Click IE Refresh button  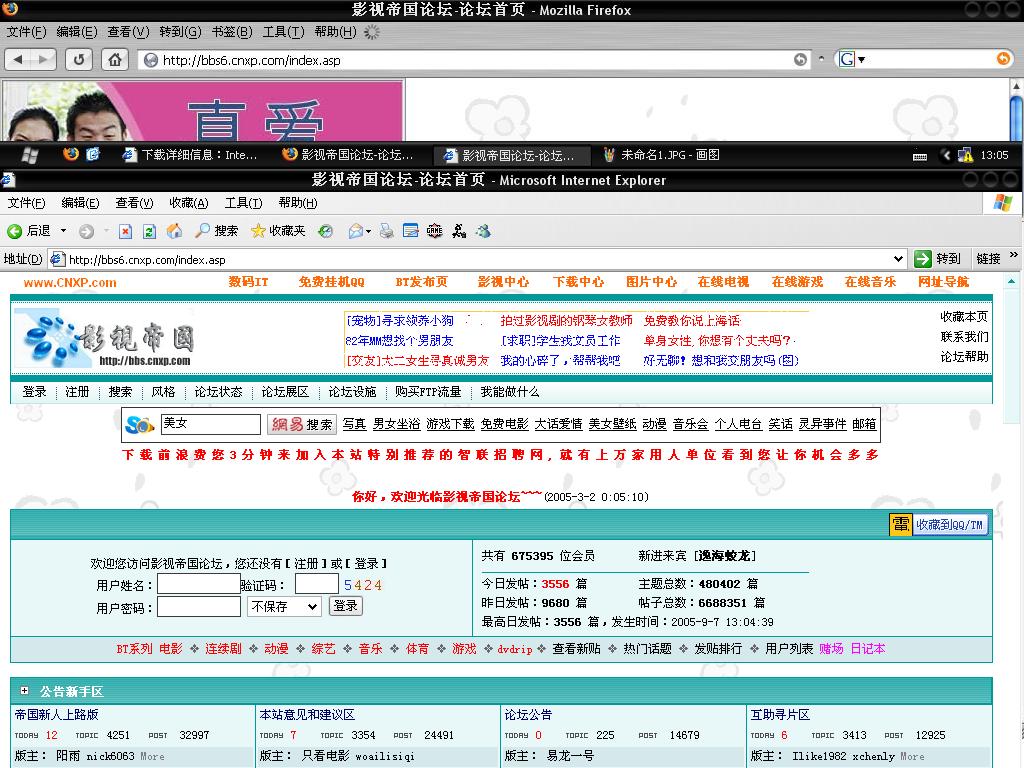click(x=150, y=231)
